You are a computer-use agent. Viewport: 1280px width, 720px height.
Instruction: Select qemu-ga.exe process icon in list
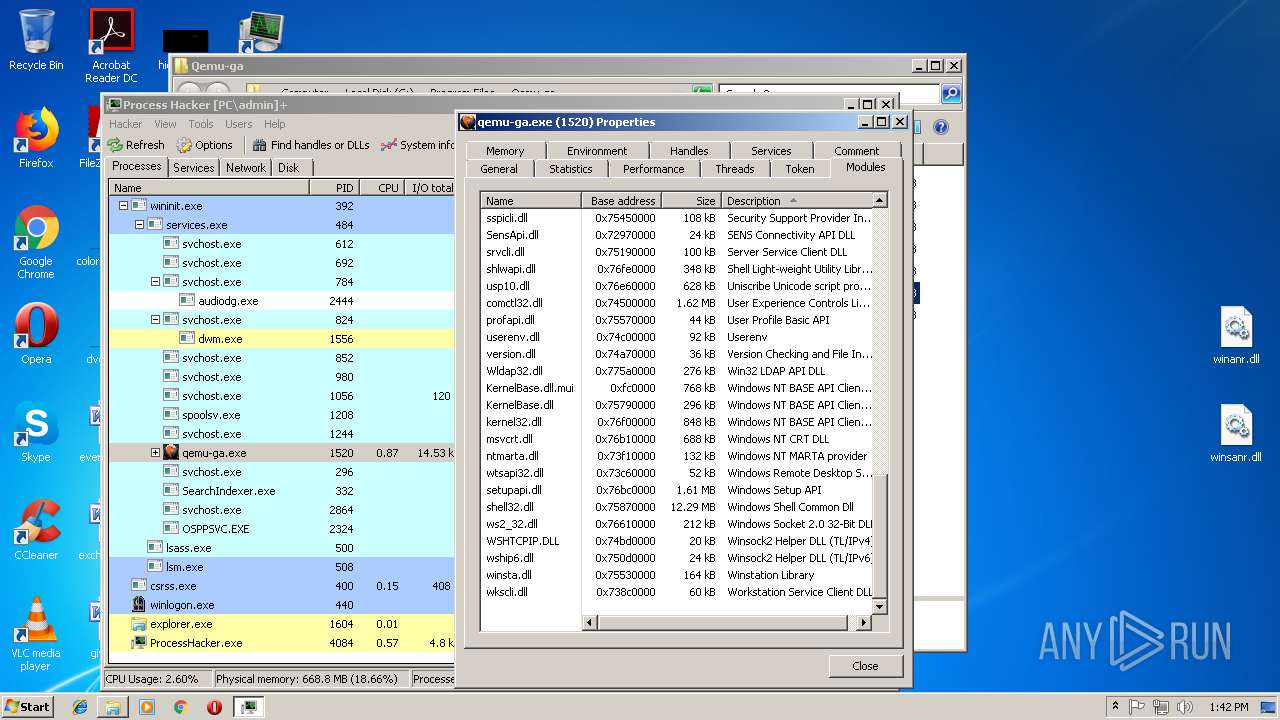[x=171, y=453]
